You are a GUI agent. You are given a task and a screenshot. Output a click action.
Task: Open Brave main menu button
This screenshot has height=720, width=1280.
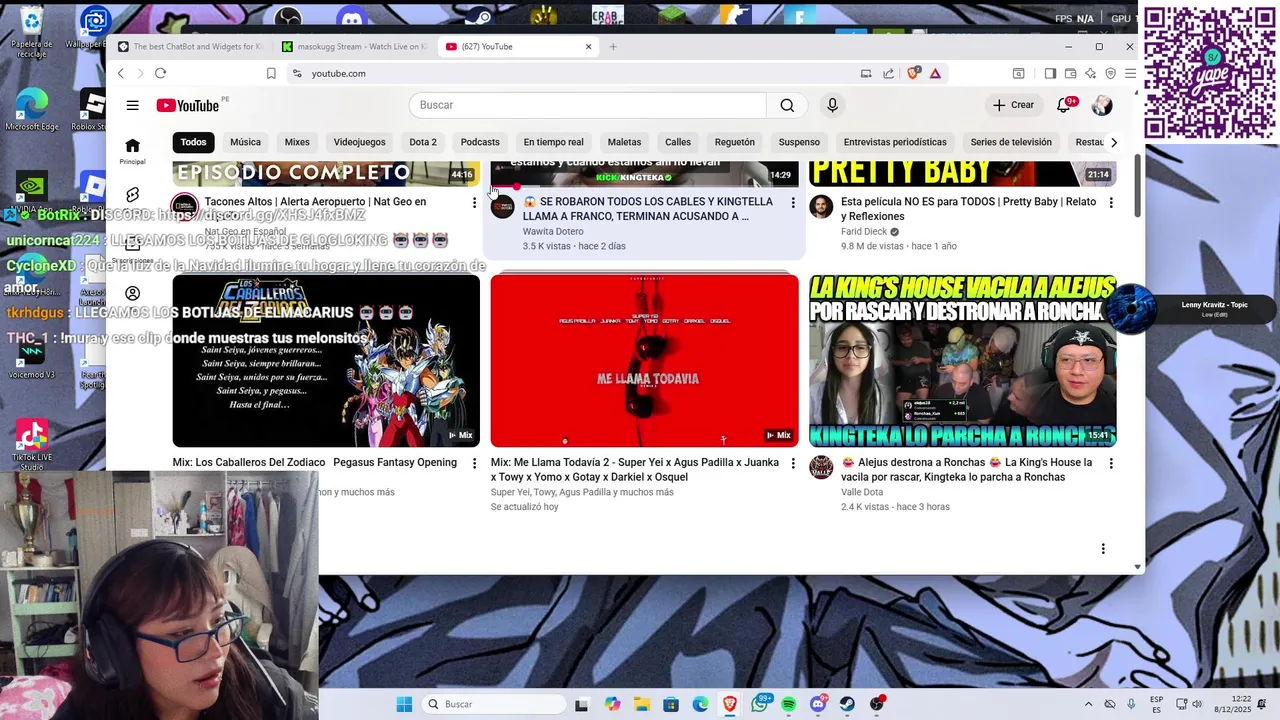pos(1130,73)
